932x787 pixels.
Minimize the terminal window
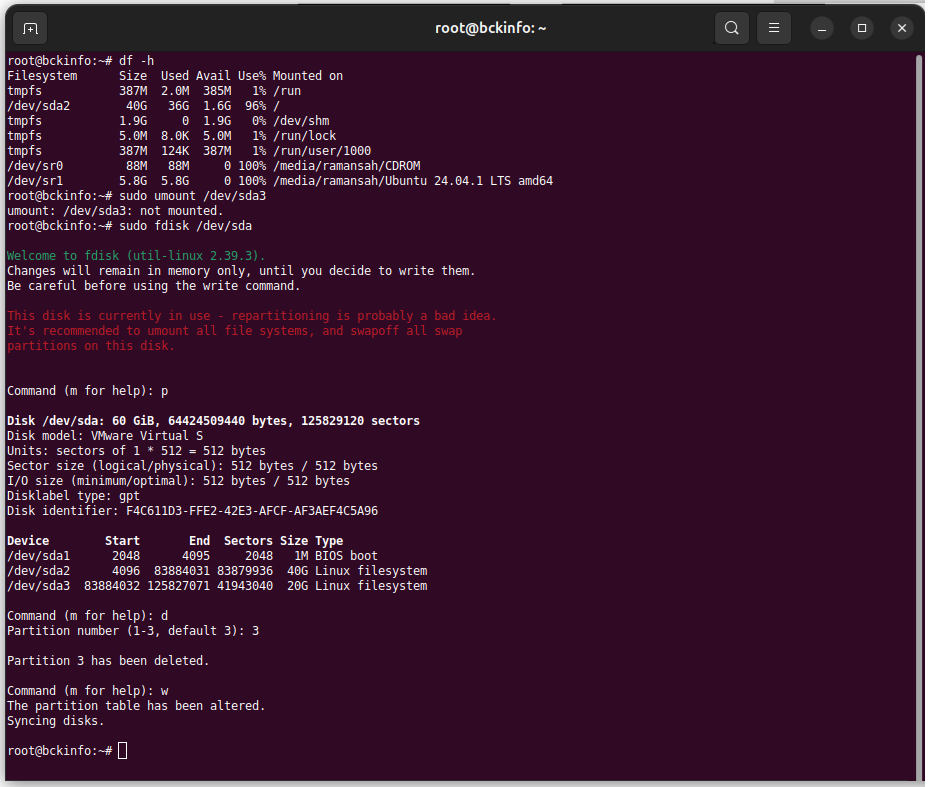[822, 28]
